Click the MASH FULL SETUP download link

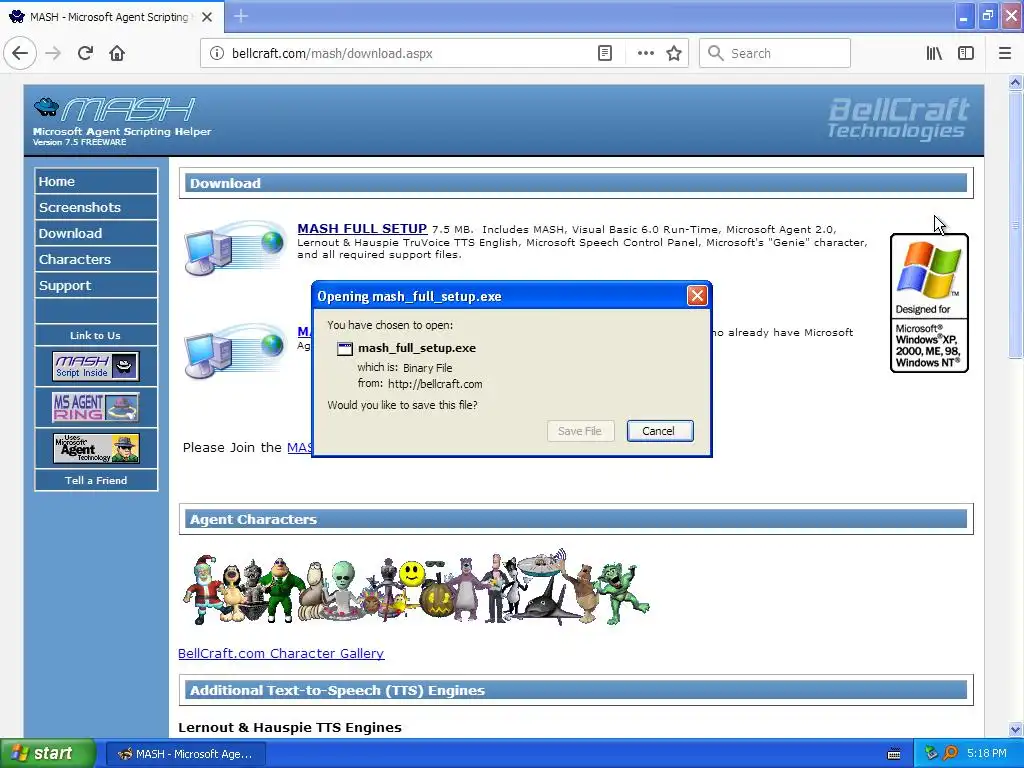coord(362,229)
